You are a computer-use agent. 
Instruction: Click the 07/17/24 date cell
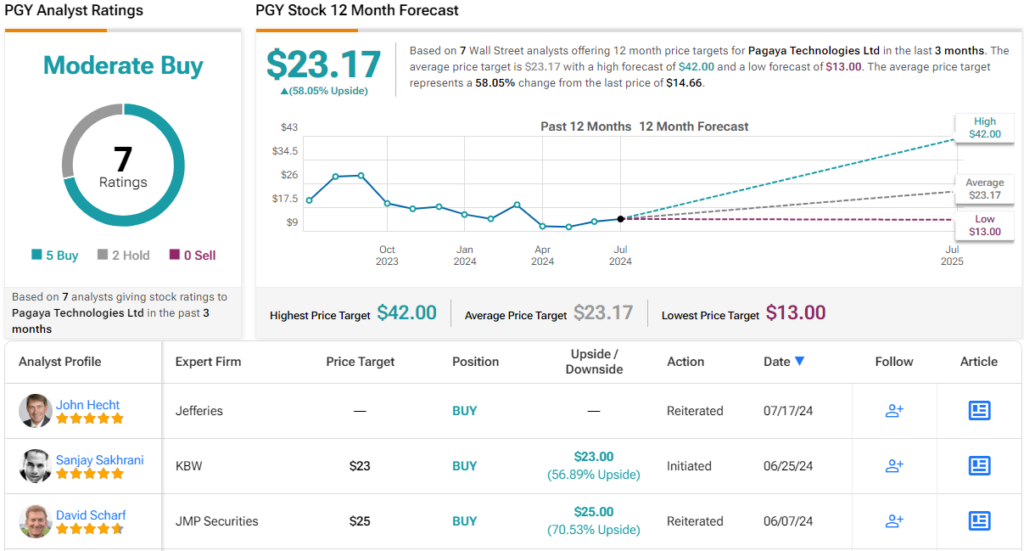[x=788, y=411]
